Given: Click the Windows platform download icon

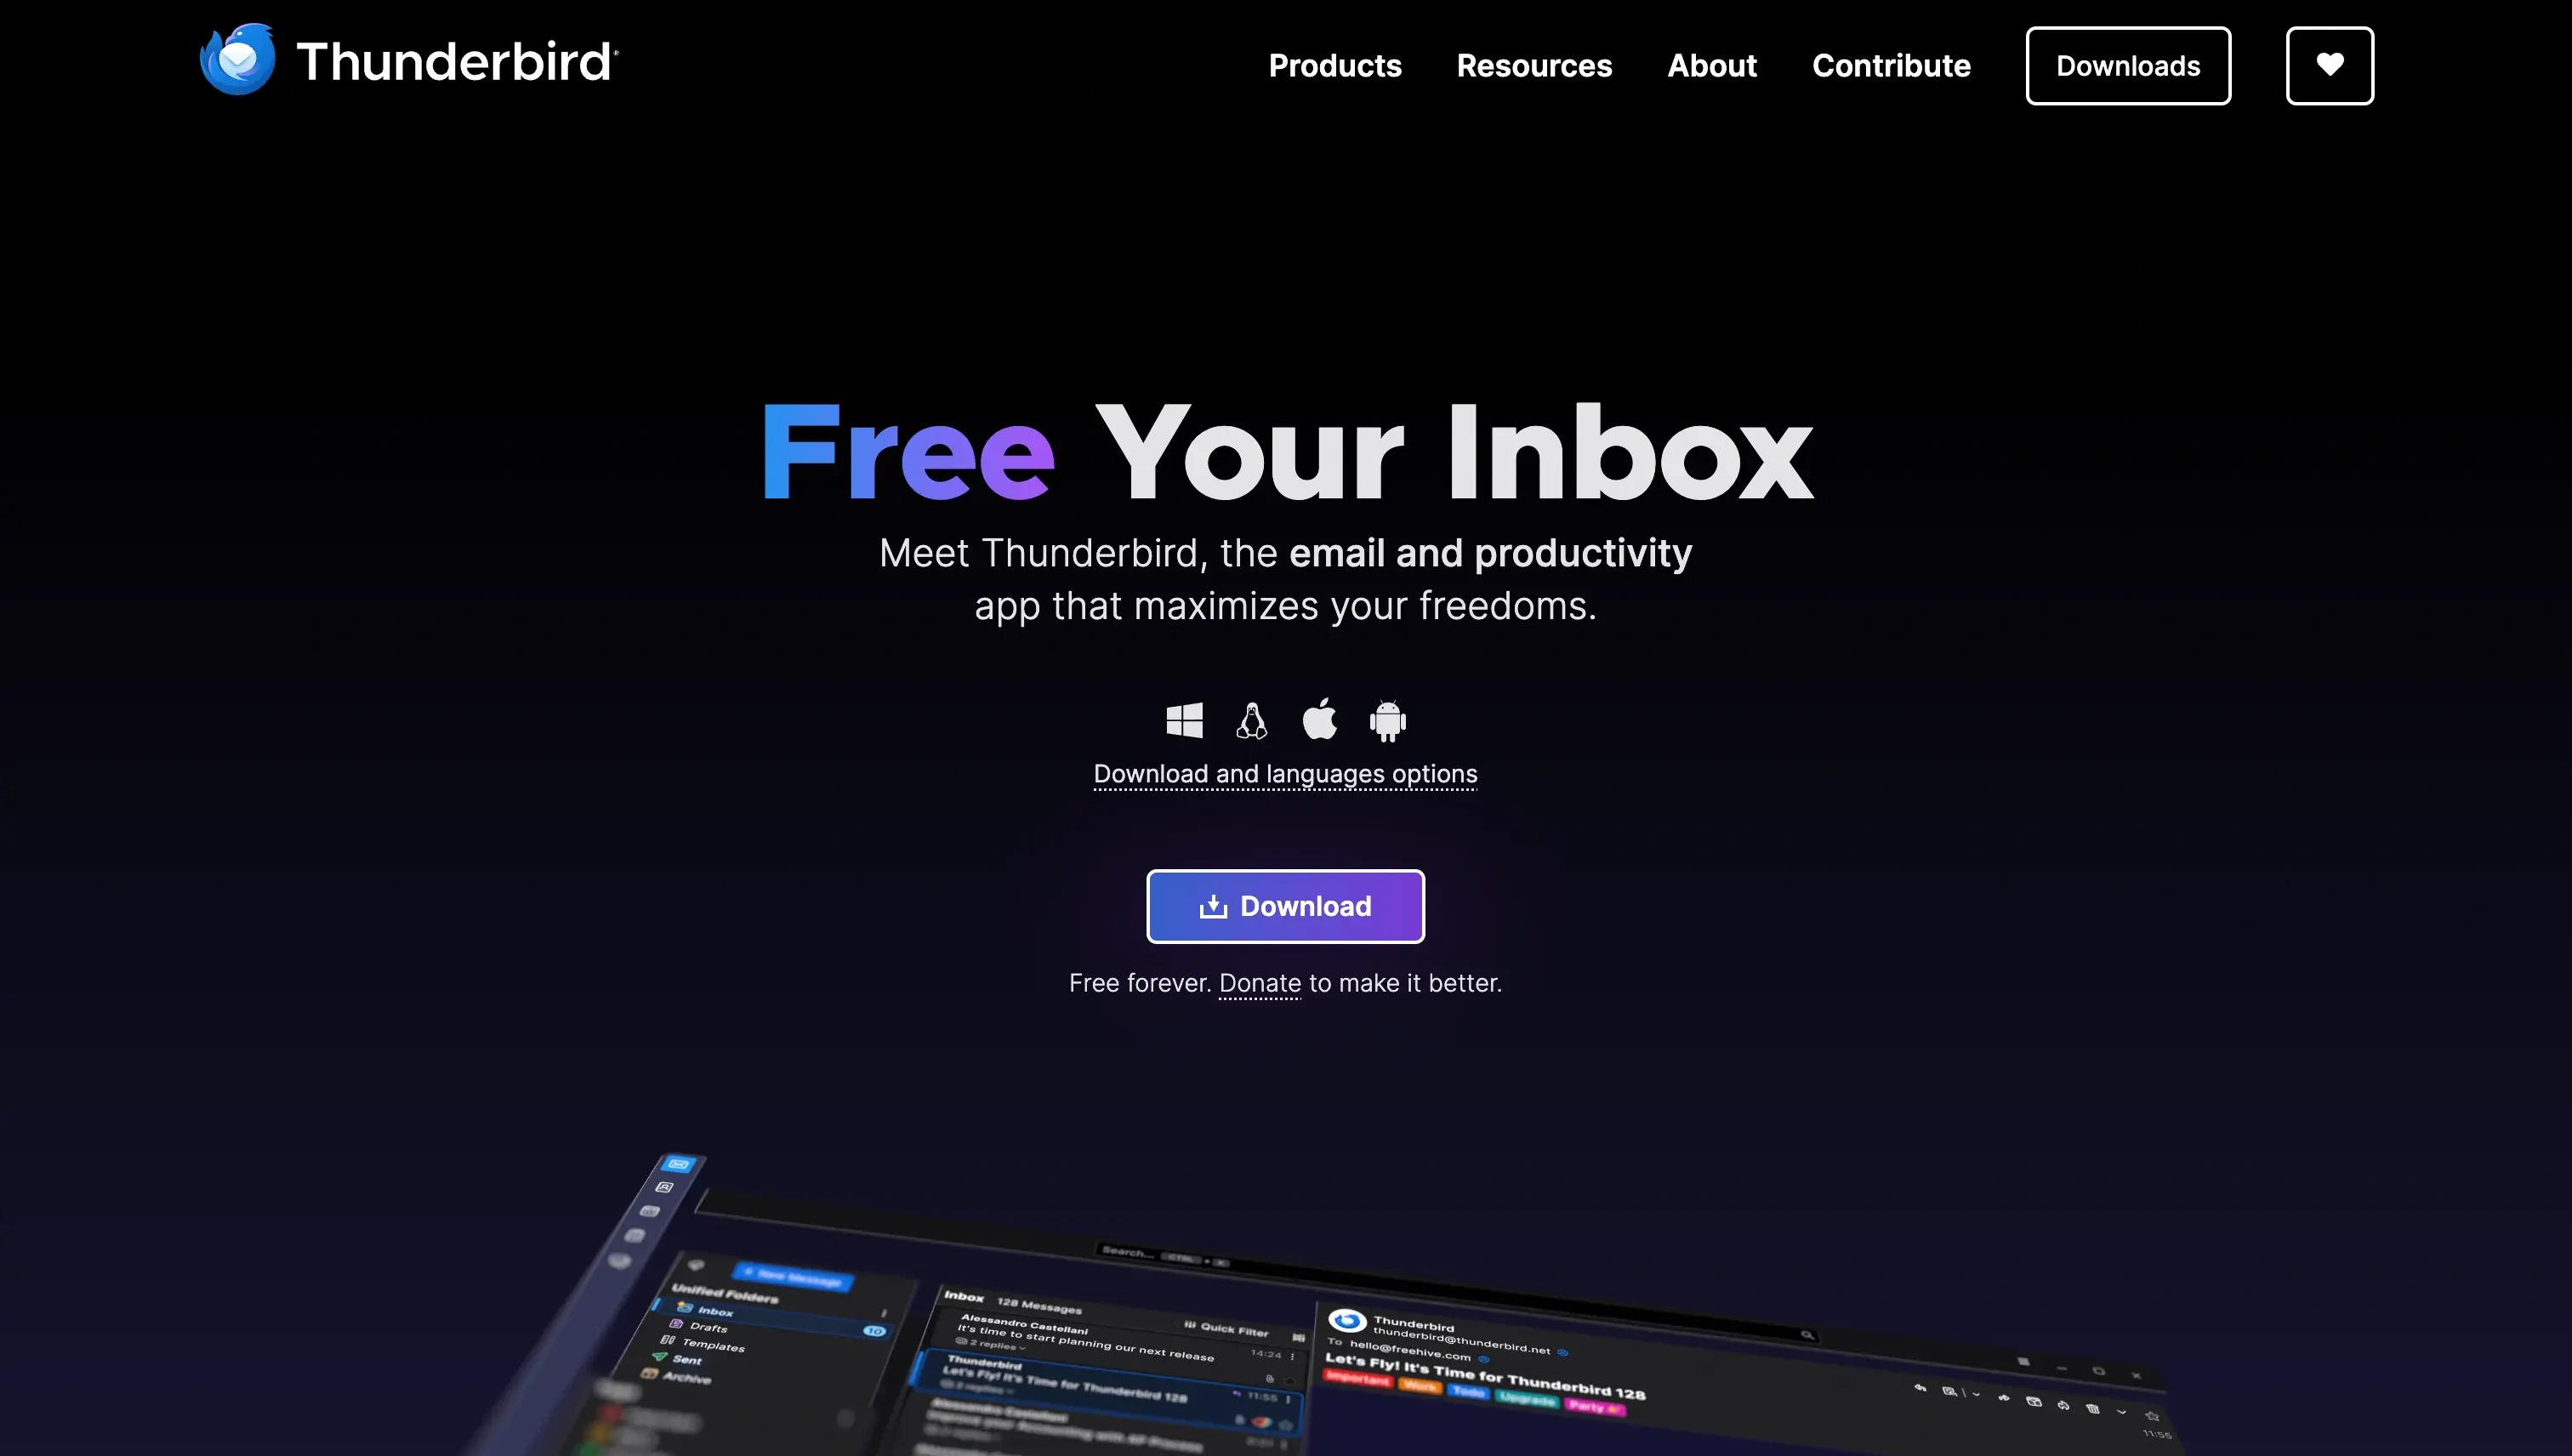Looking at the screenshot, I should pos(1184,718).
